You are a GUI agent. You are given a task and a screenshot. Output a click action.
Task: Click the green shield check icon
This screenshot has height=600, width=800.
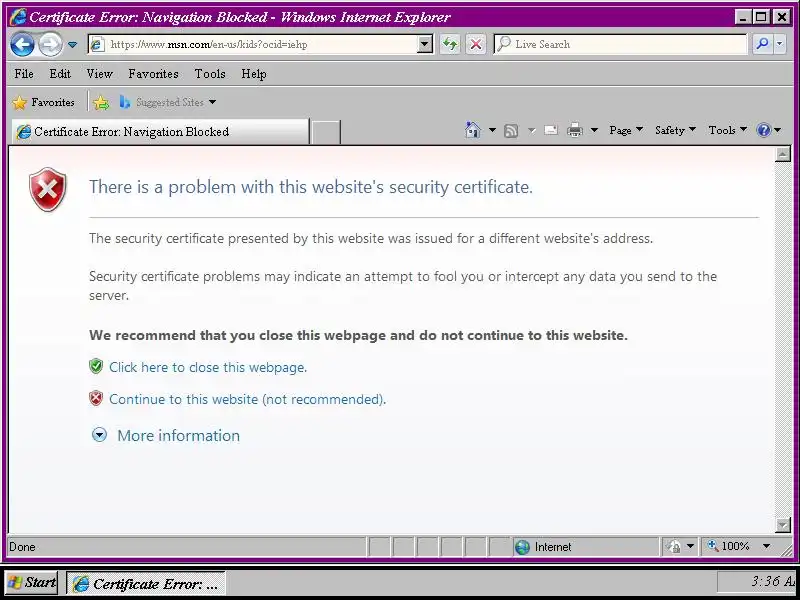96,366
